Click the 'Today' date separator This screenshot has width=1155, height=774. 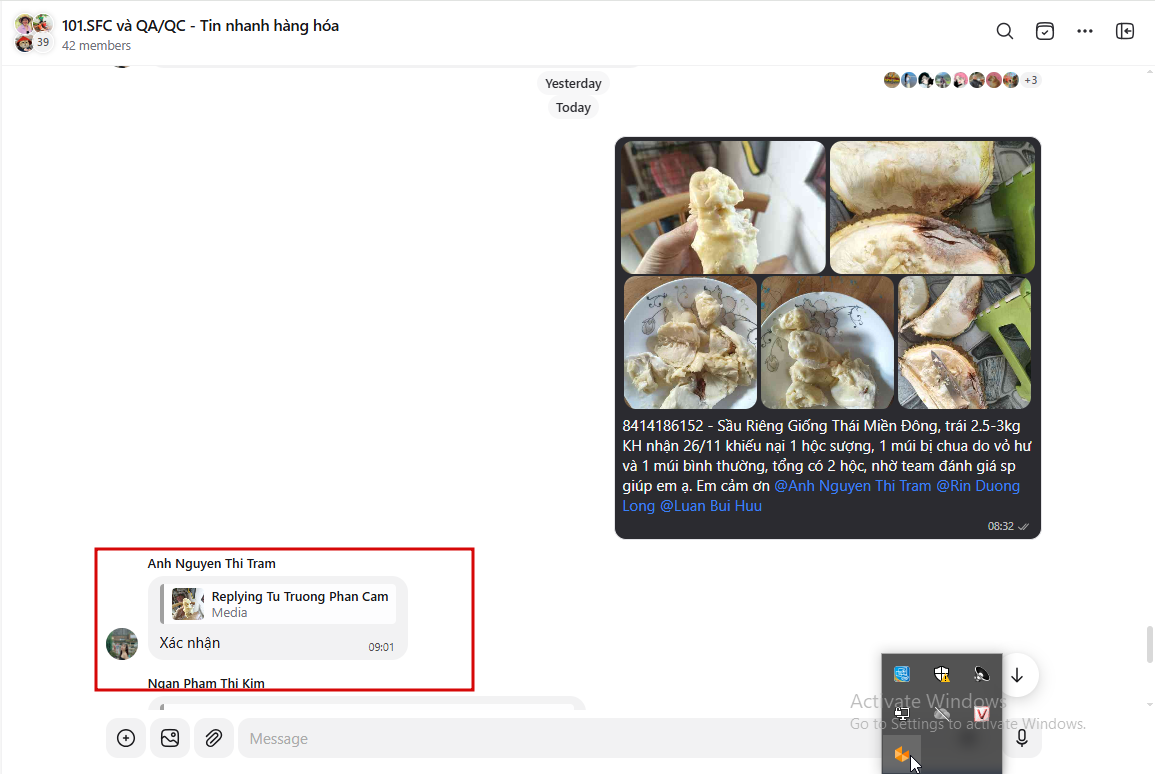pos(573,108)
